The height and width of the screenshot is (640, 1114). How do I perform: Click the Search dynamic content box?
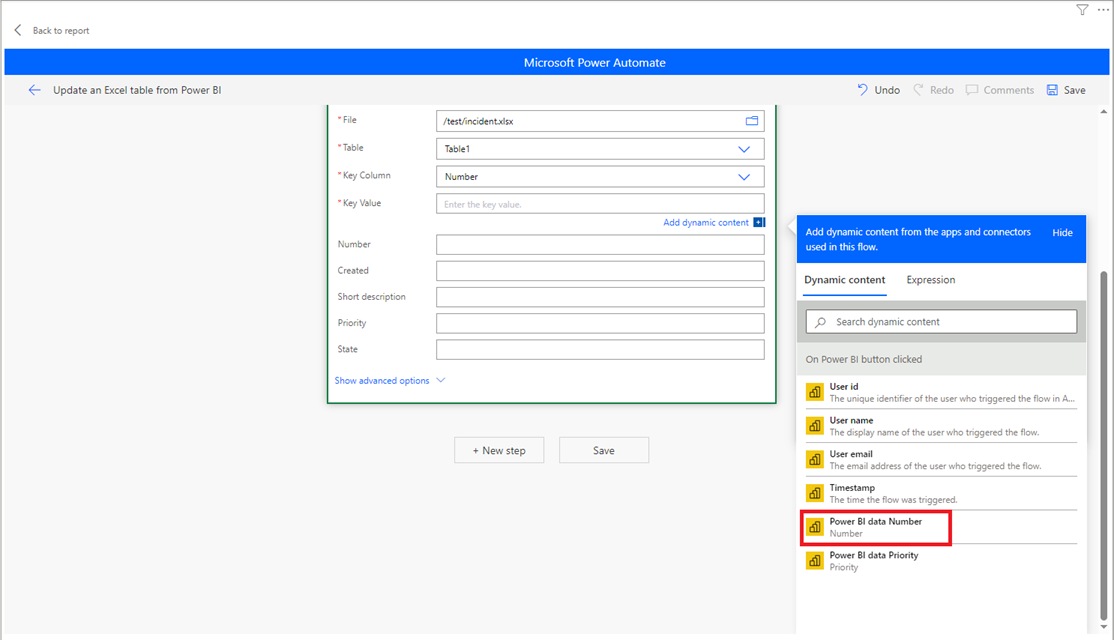(941, 322)
